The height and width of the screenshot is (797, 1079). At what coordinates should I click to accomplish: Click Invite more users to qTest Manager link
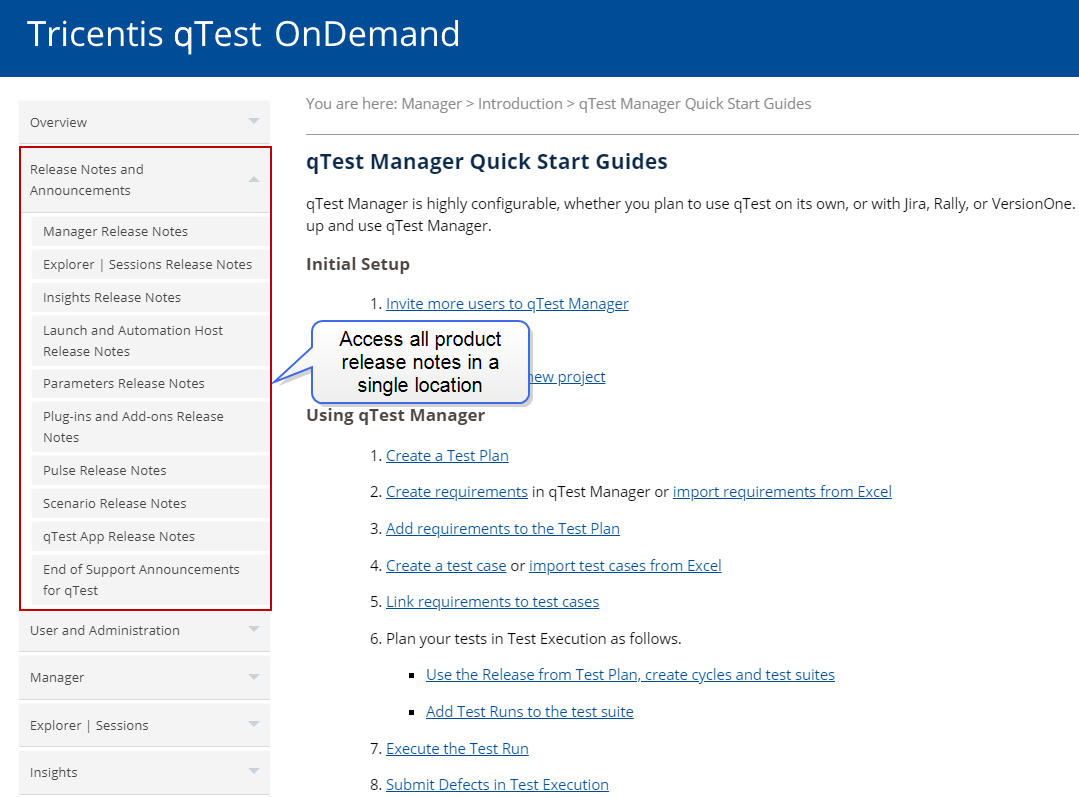point(507,304)
